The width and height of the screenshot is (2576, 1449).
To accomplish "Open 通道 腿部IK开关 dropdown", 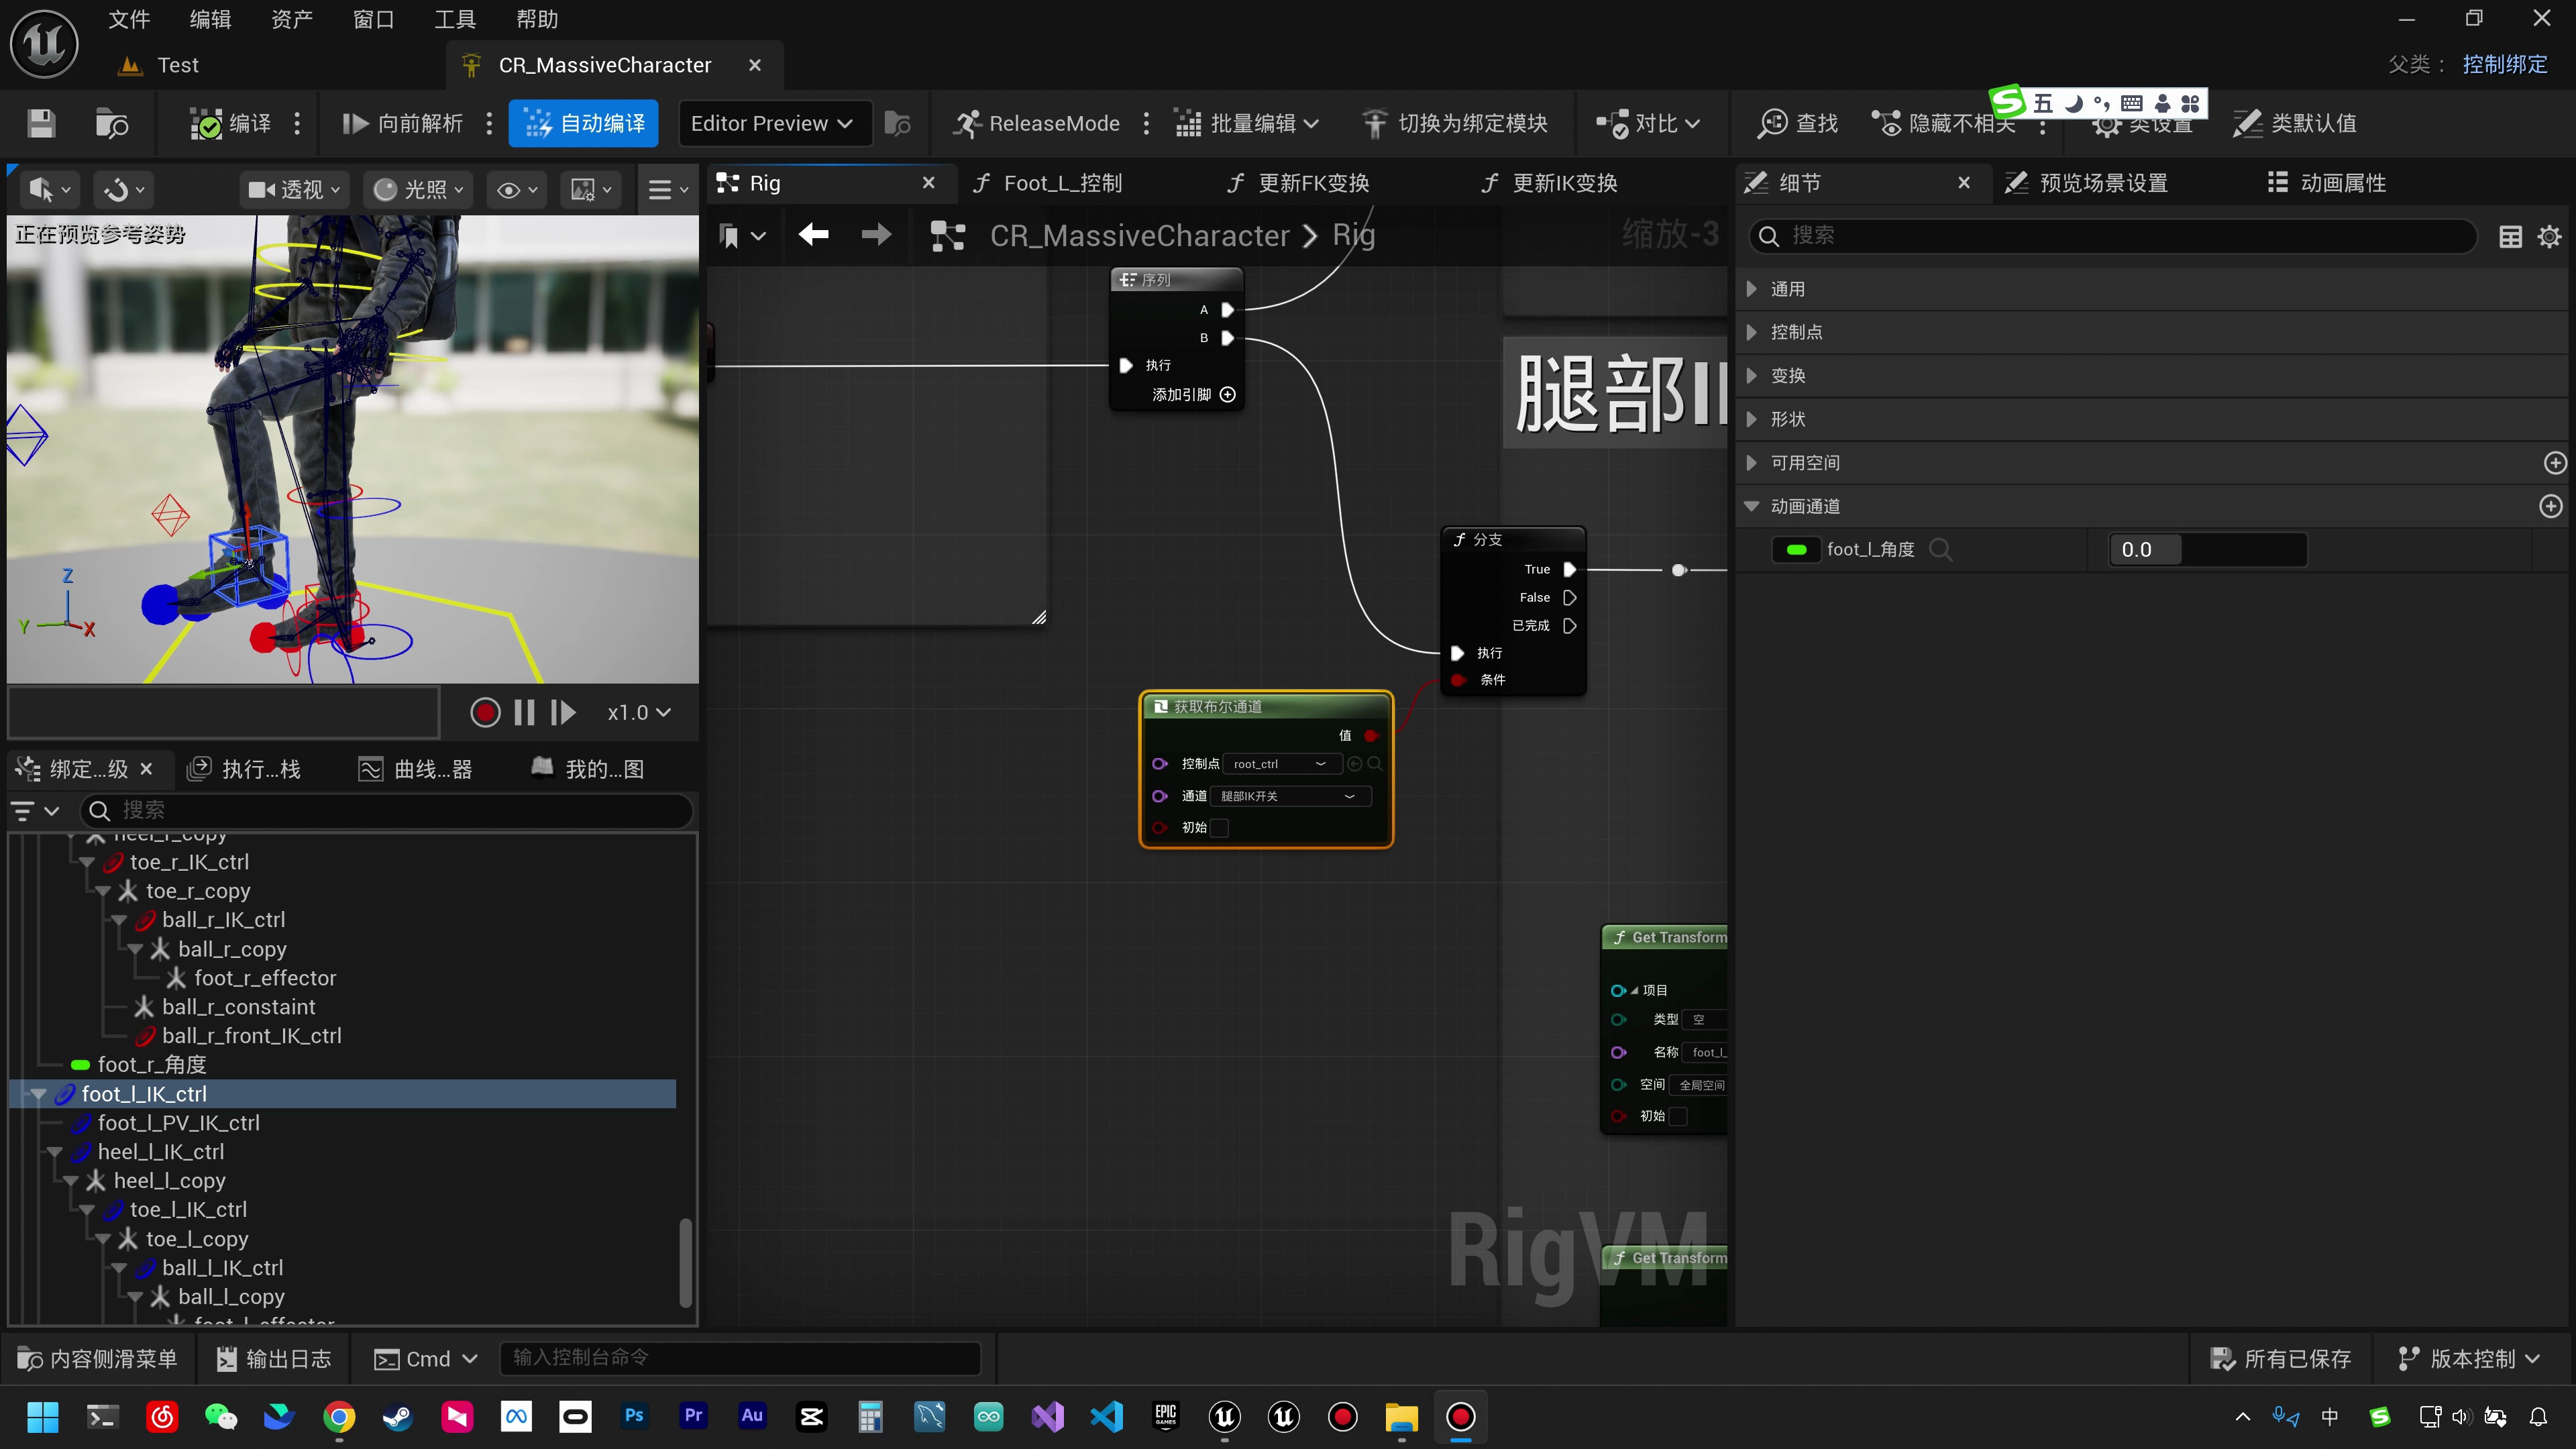I will point(1290,796).
